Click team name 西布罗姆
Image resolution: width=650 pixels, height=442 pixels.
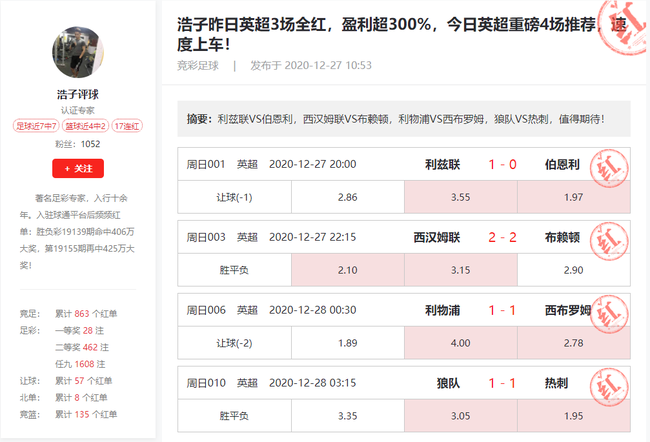(568, 311)
